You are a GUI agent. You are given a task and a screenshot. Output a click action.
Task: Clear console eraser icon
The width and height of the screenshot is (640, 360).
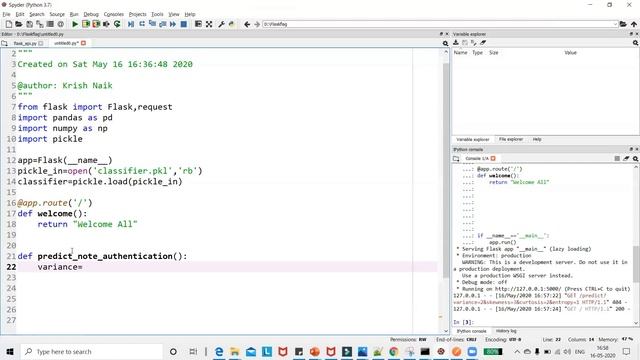click(x=626, y=158)
